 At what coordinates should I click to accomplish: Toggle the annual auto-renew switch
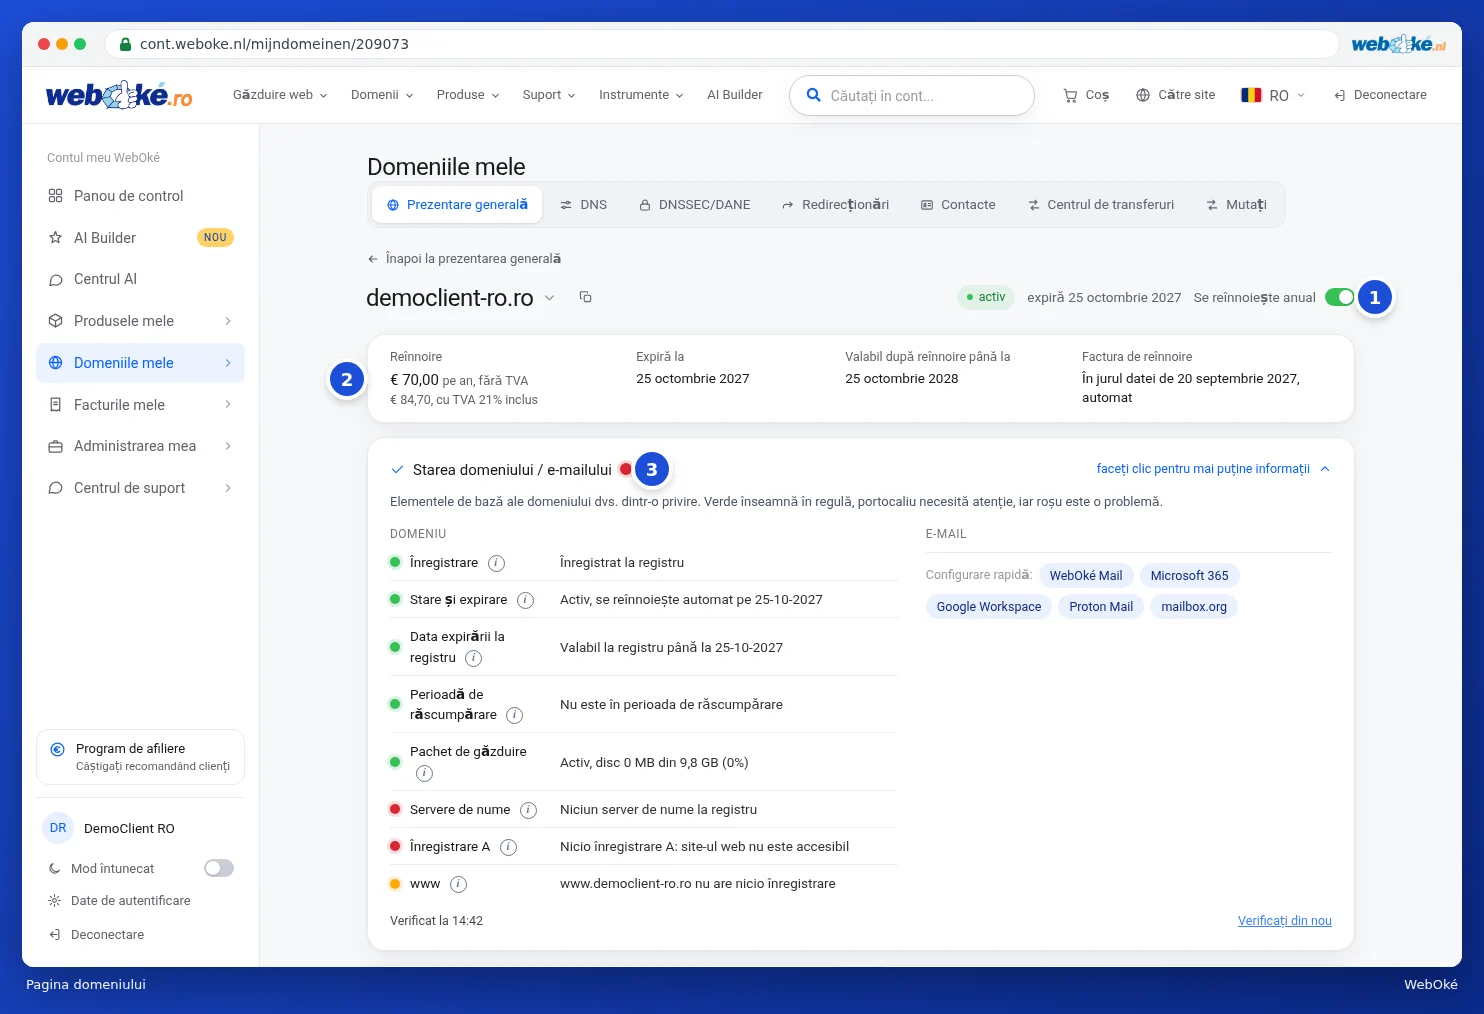(1339, 297)
